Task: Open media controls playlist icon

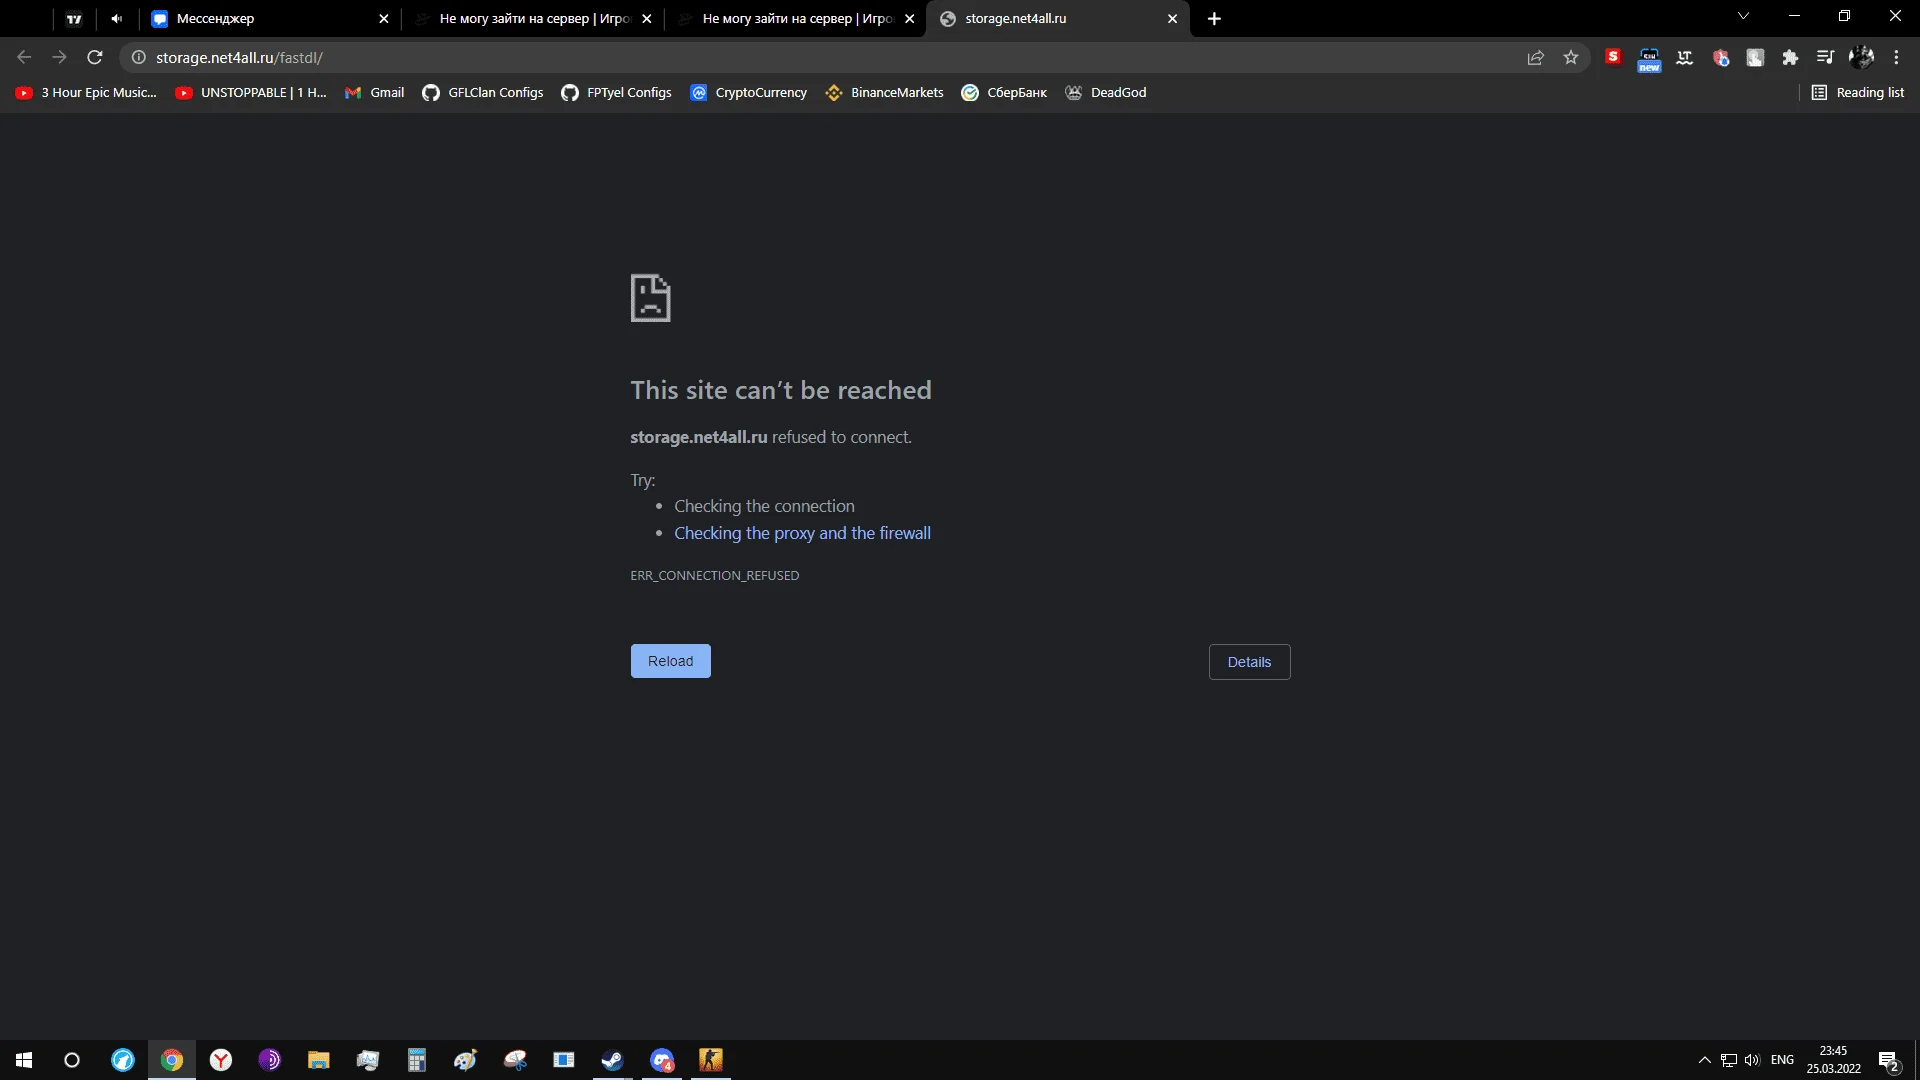Action: (1825, 58)
